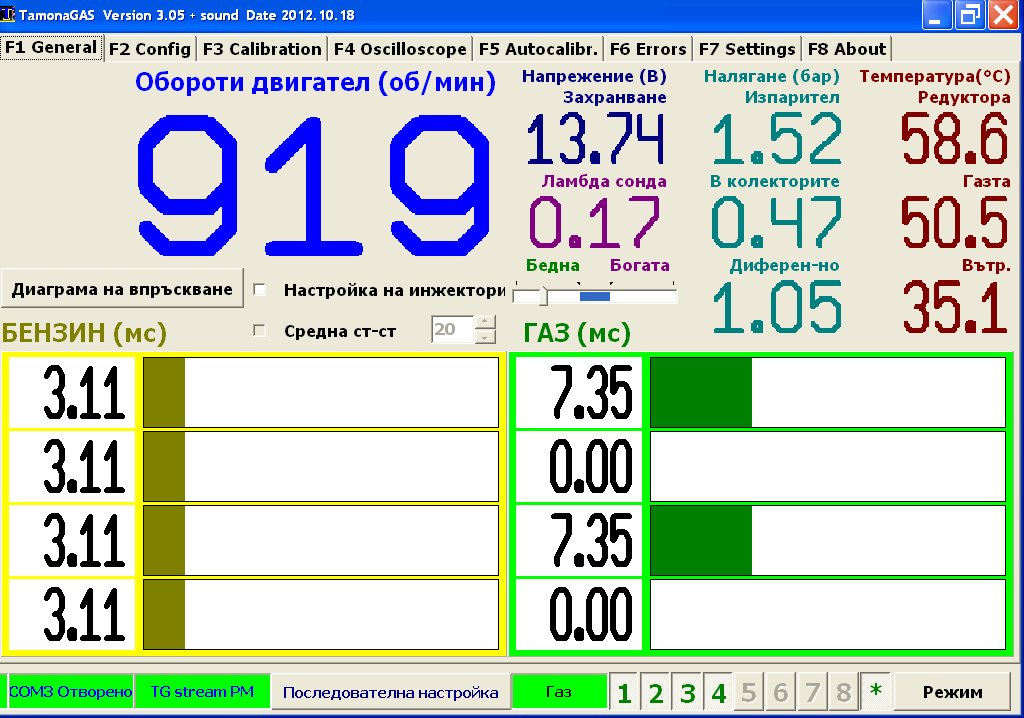The height and width of the screenshot is (718, 1024).
Task: Click the Бедна/Богата lambda slider handle
Action: (x=543, y=295)
